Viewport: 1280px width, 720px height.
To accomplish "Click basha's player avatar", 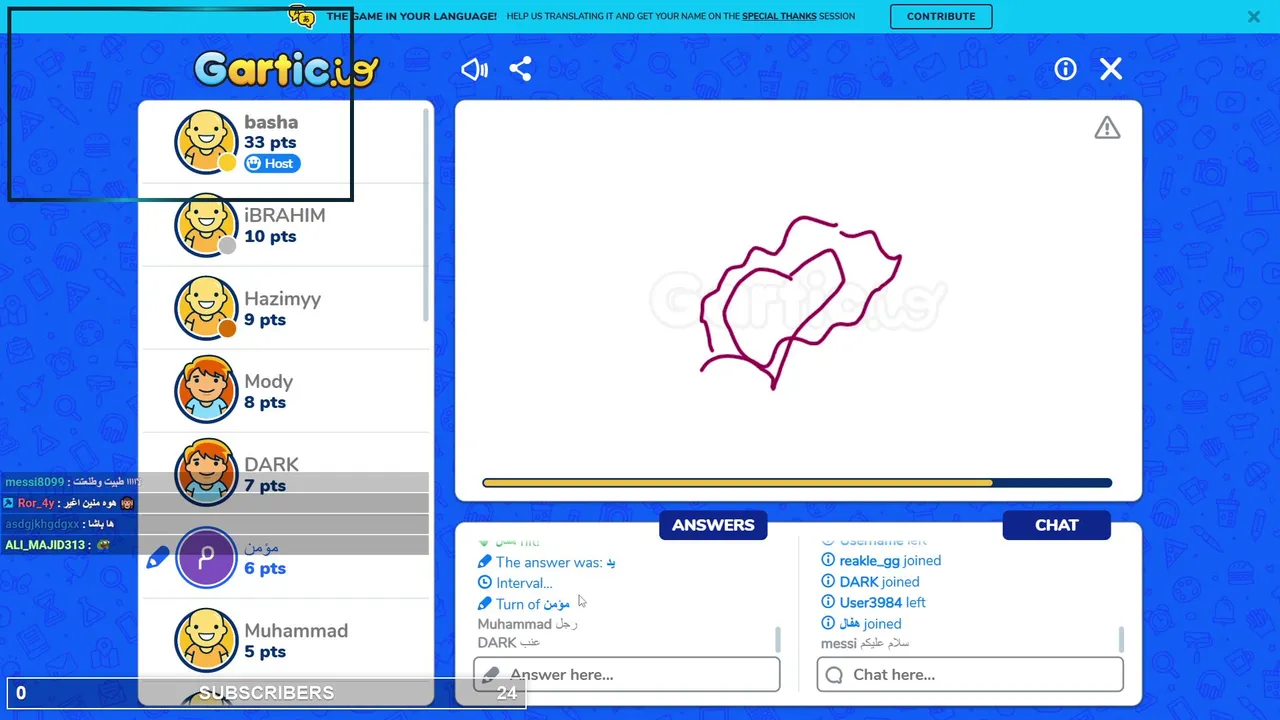I will coord(206,142).
